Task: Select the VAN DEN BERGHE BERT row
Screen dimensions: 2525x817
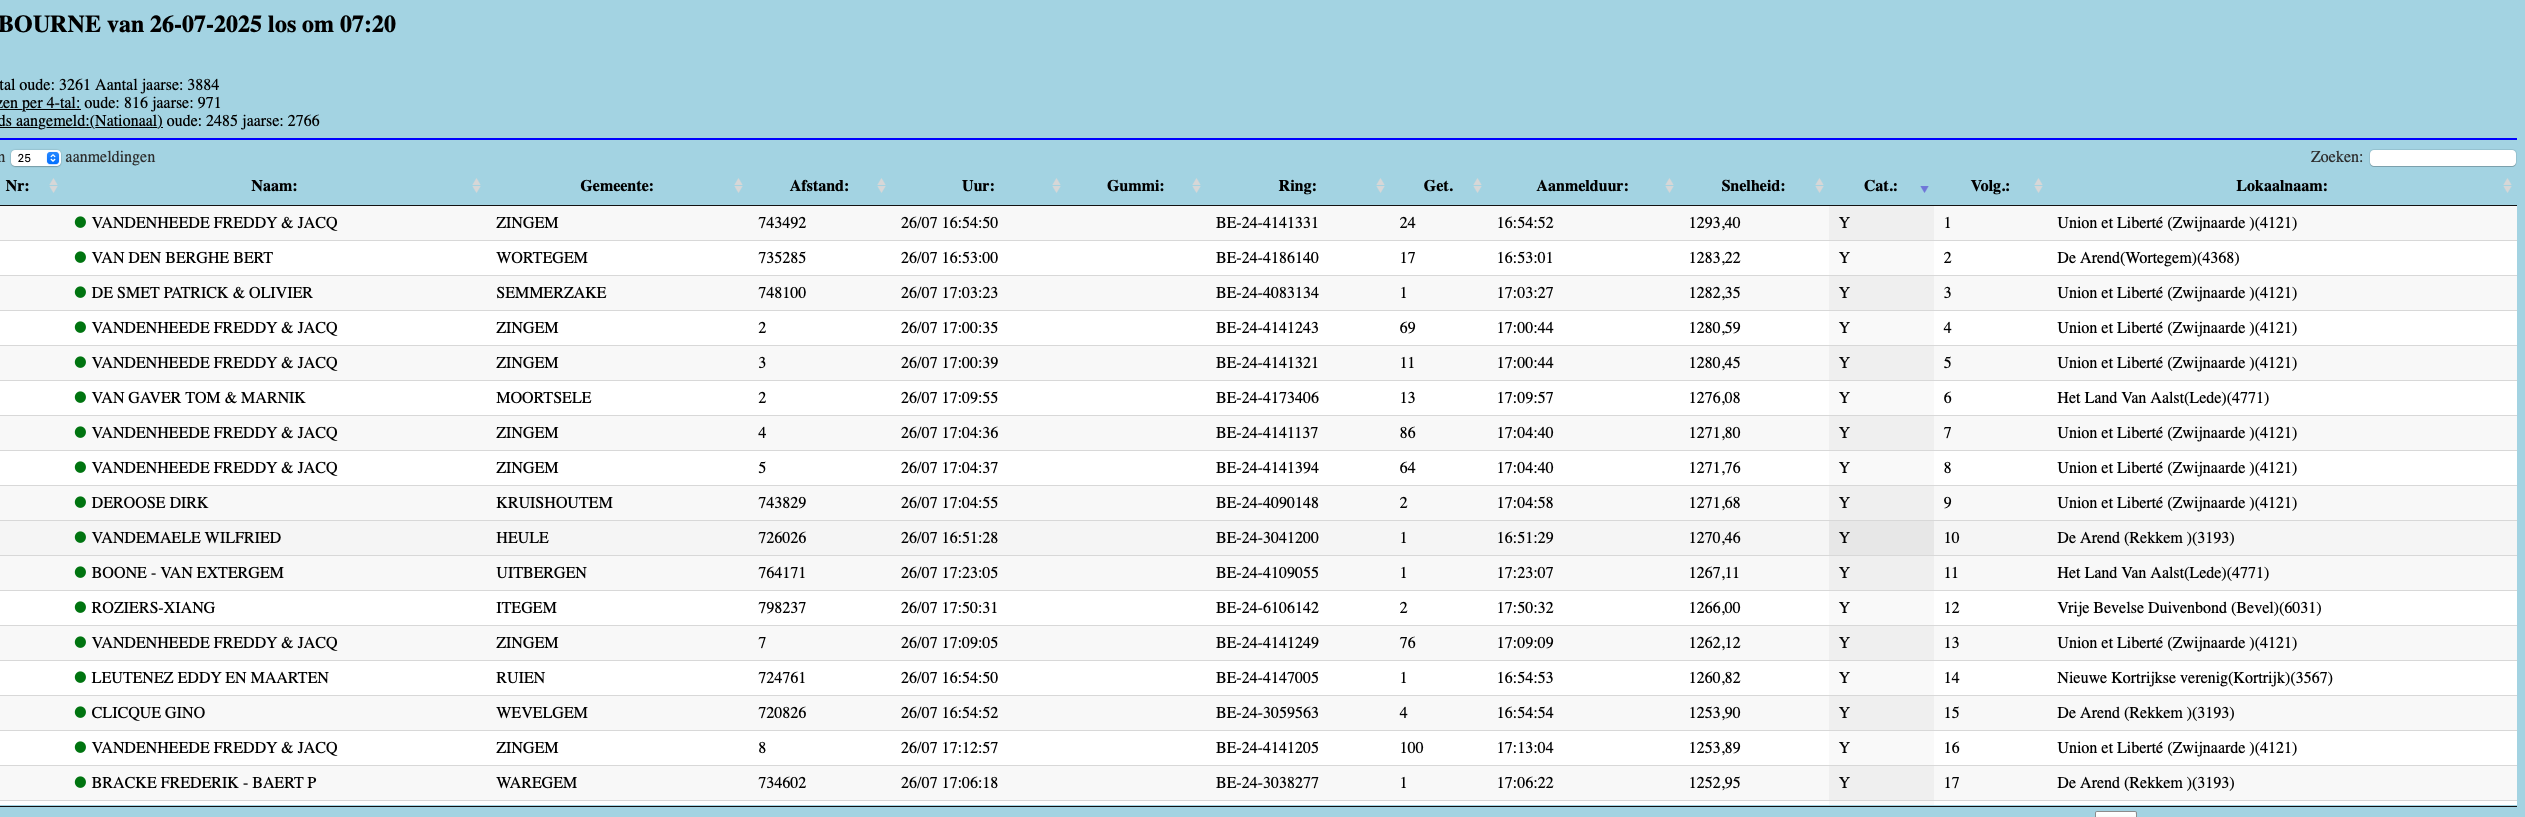Action: point(182,258)
